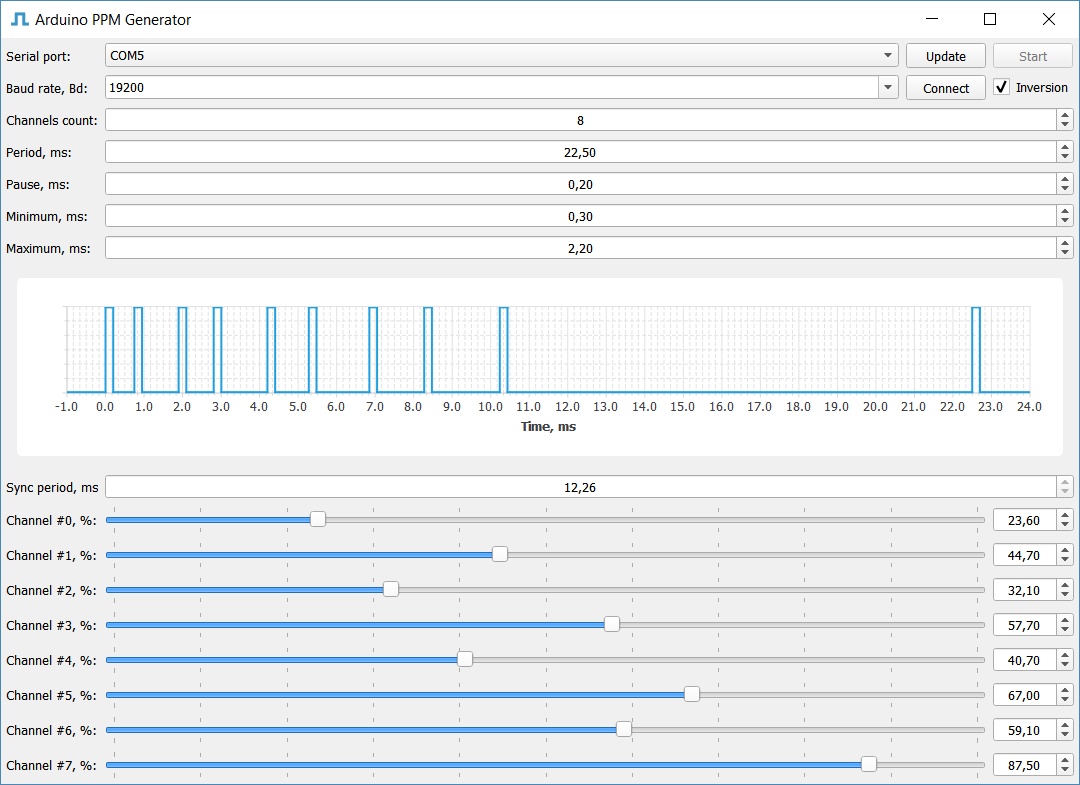Increase Period ms with up arrow
Screen dimensions: 1080x785
(1065, 147)
